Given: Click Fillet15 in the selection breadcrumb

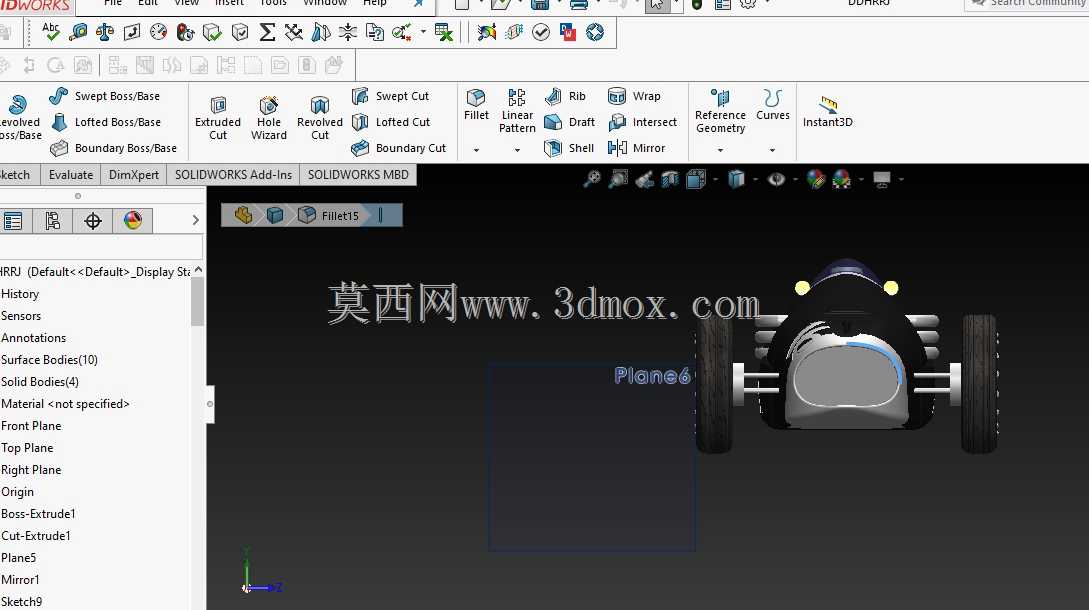Looking at the screenshot, I should pyautogui.click(x=329, y=215).
